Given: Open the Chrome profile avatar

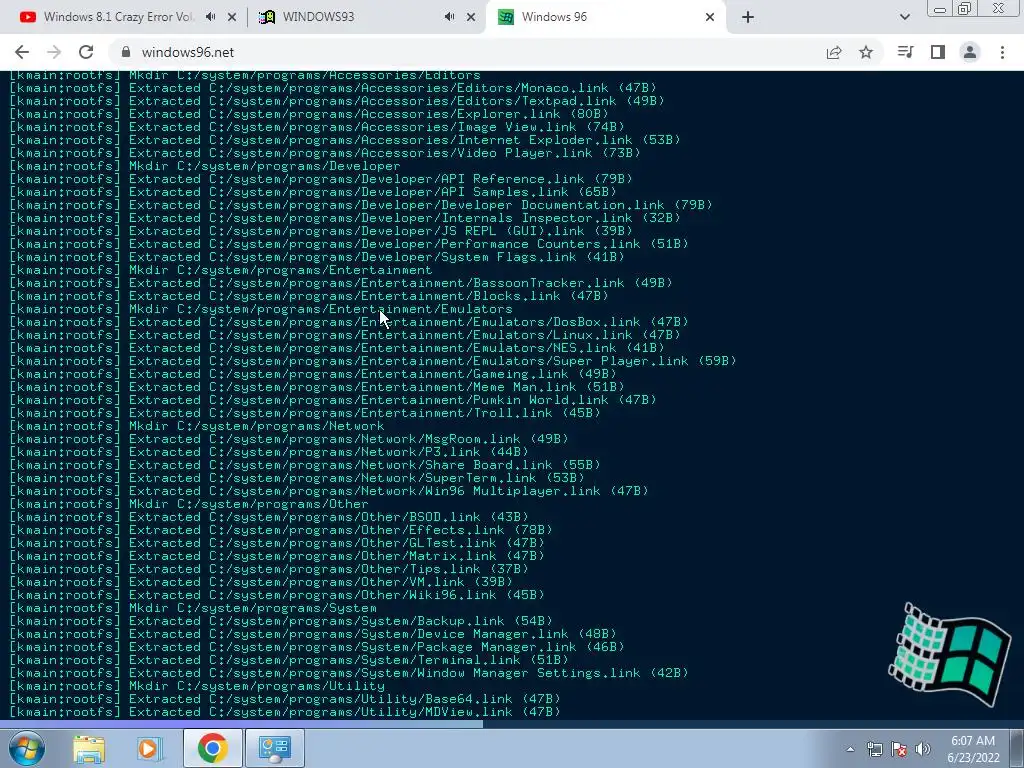Looking at the screenshot, I should [970, 52].
